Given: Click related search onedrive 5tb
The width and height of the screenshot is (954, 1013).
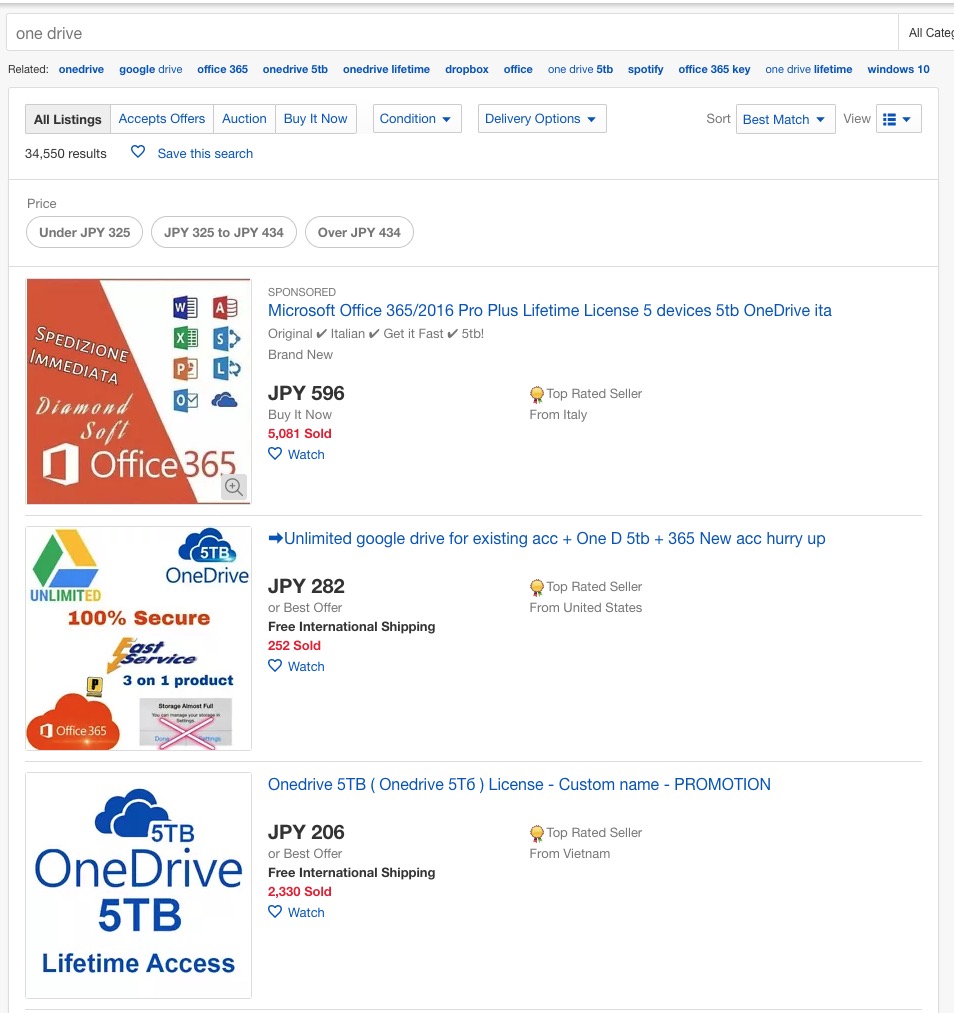Looking at the screenshot, I should (x=295, y=69).
